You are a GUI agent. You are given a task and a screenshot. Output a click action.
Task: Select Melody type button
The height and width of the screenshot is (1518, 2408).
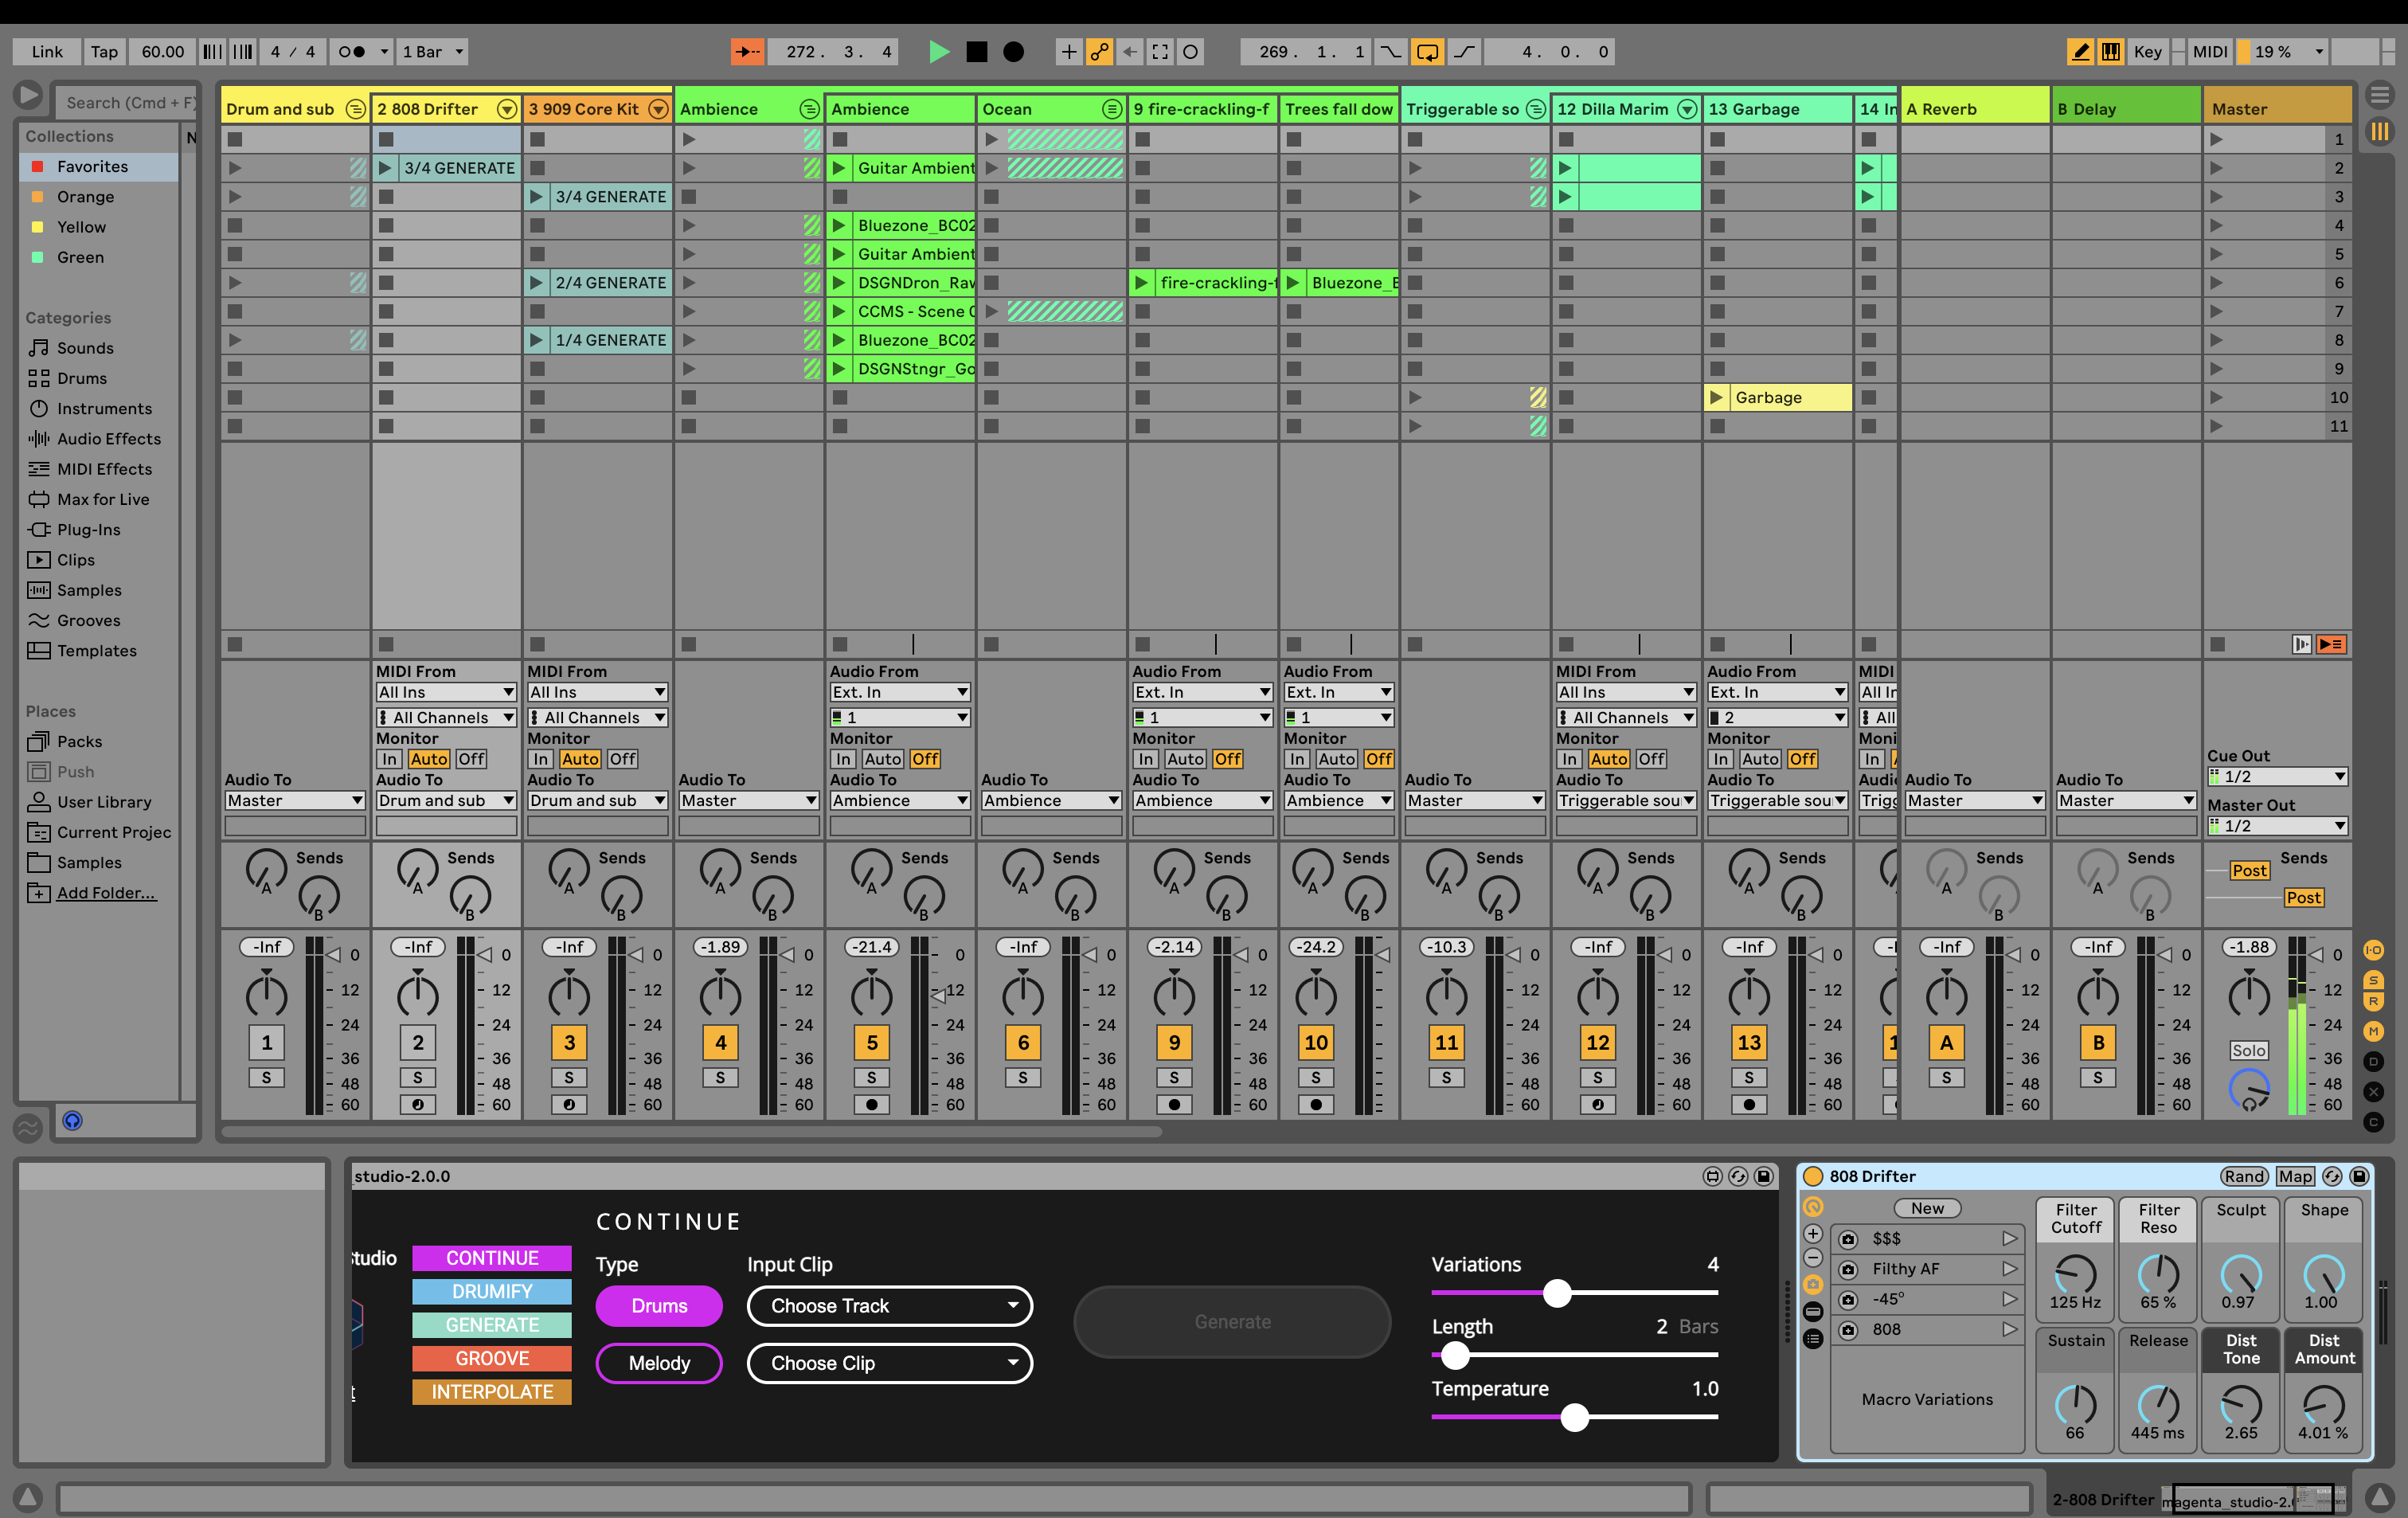(x=659, y=1363)
